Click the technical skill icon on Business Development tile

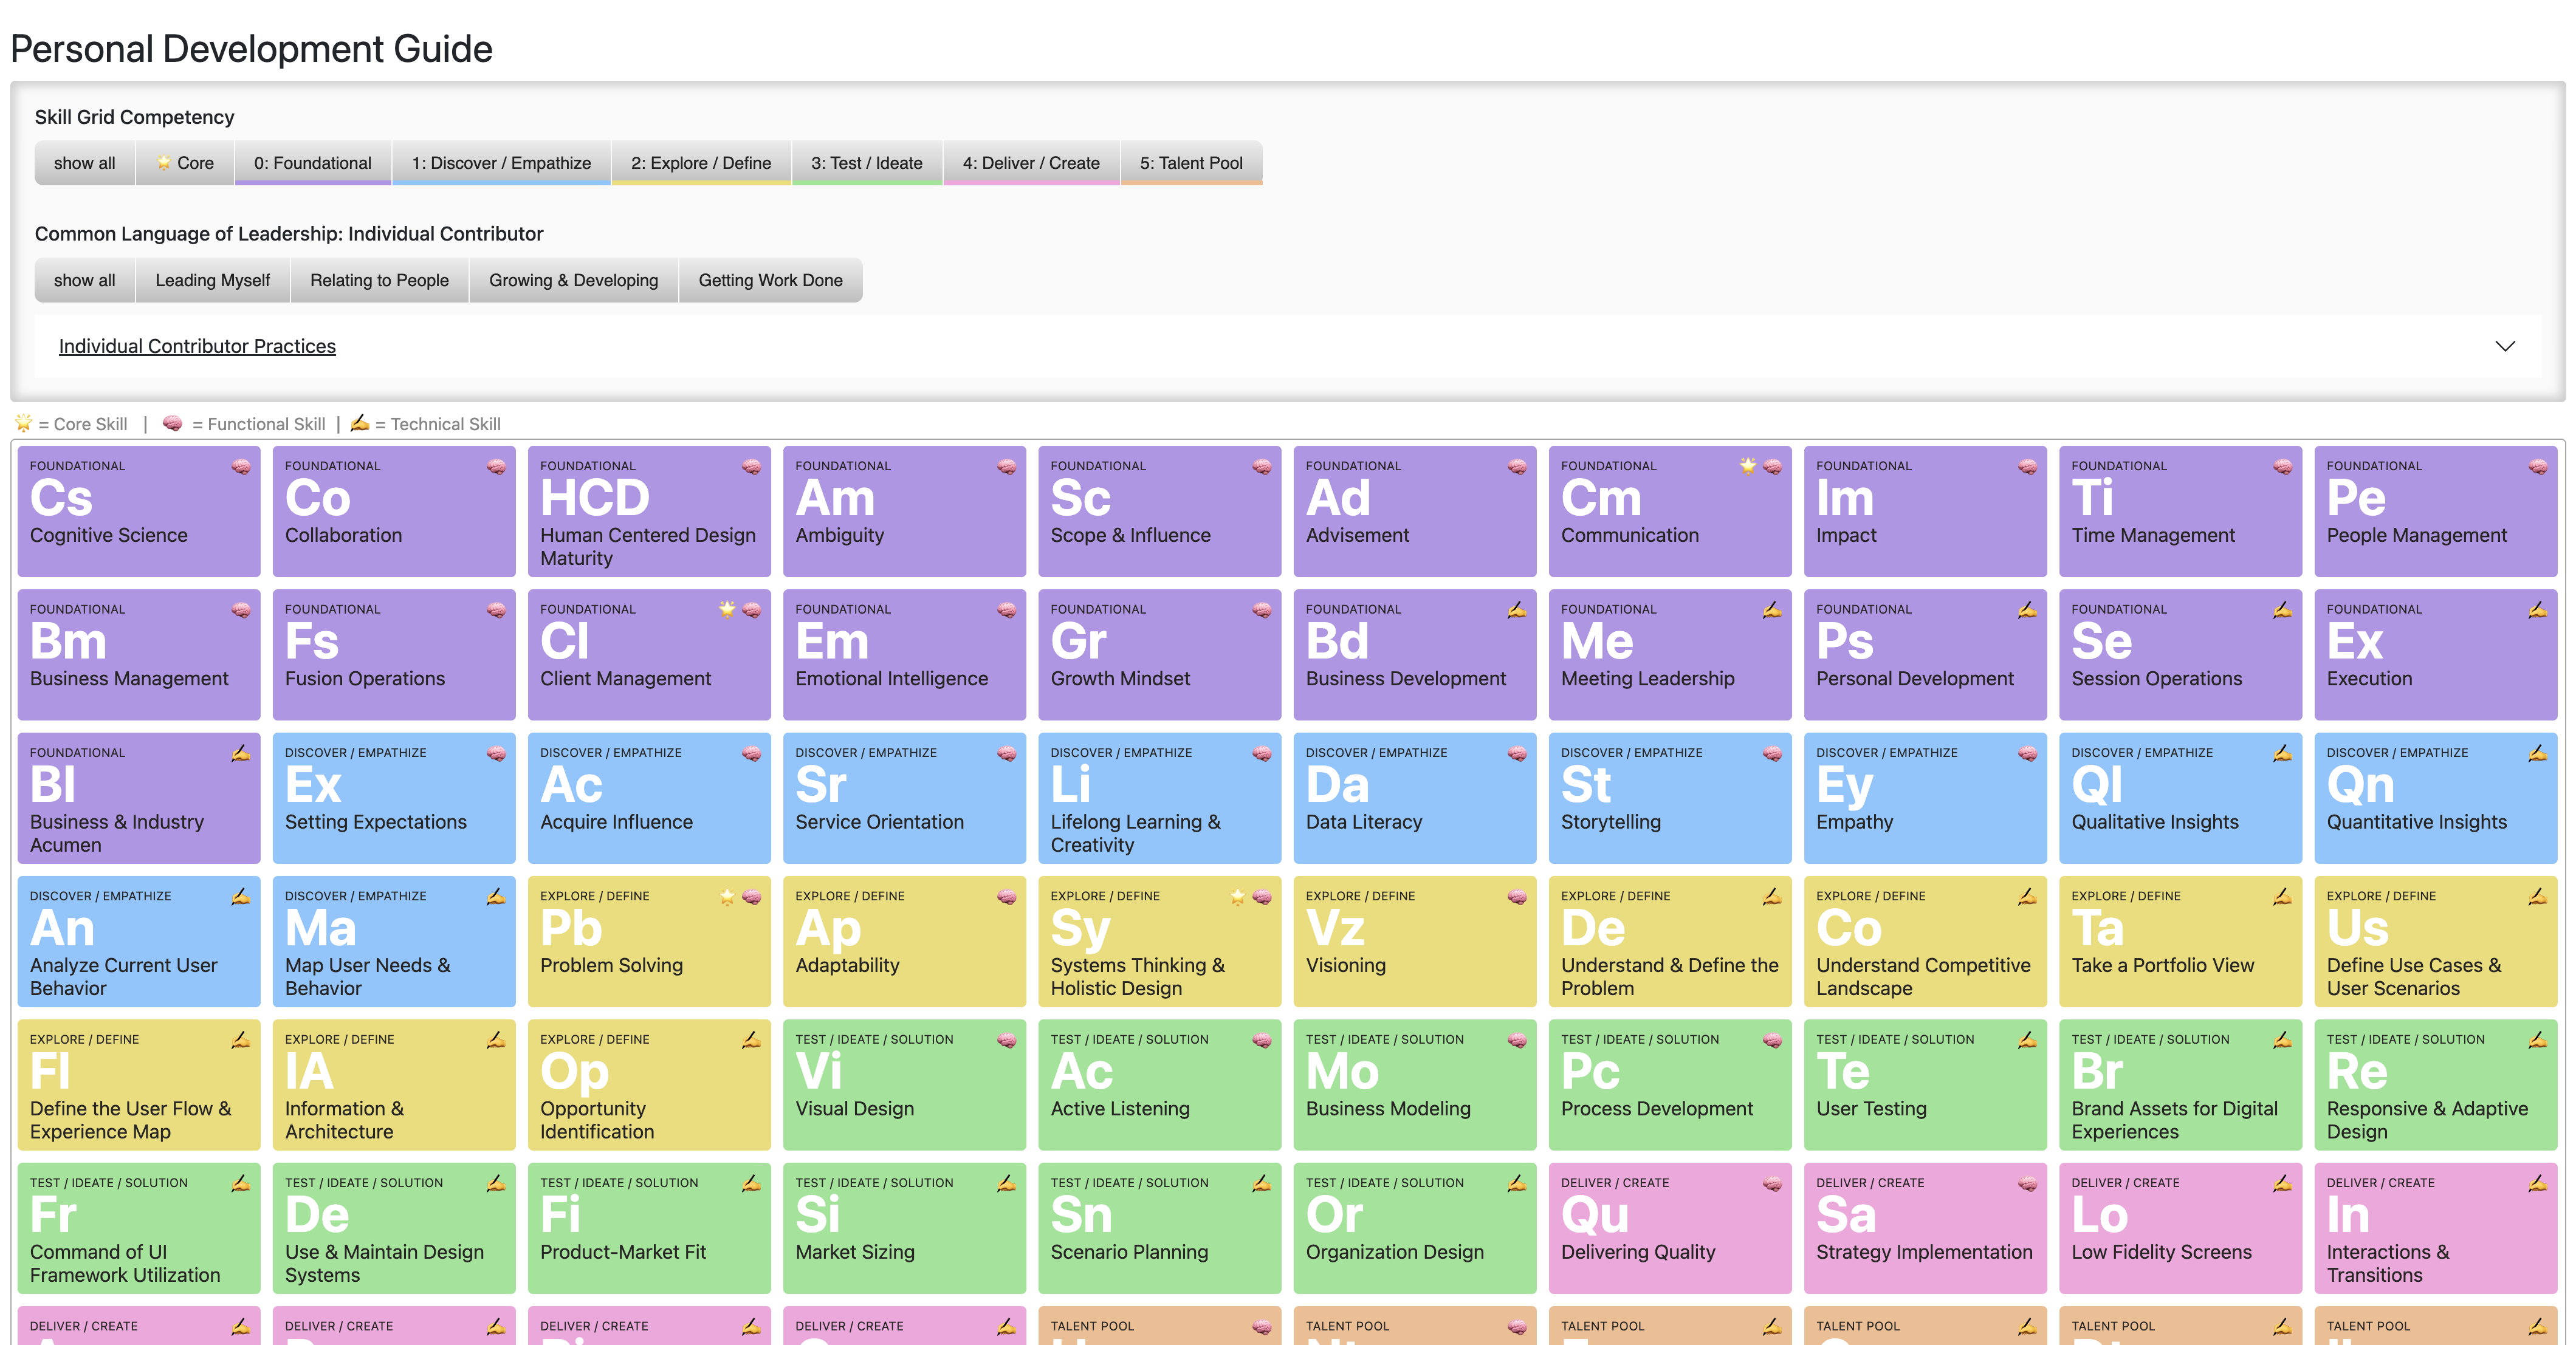coord(1516,610)
